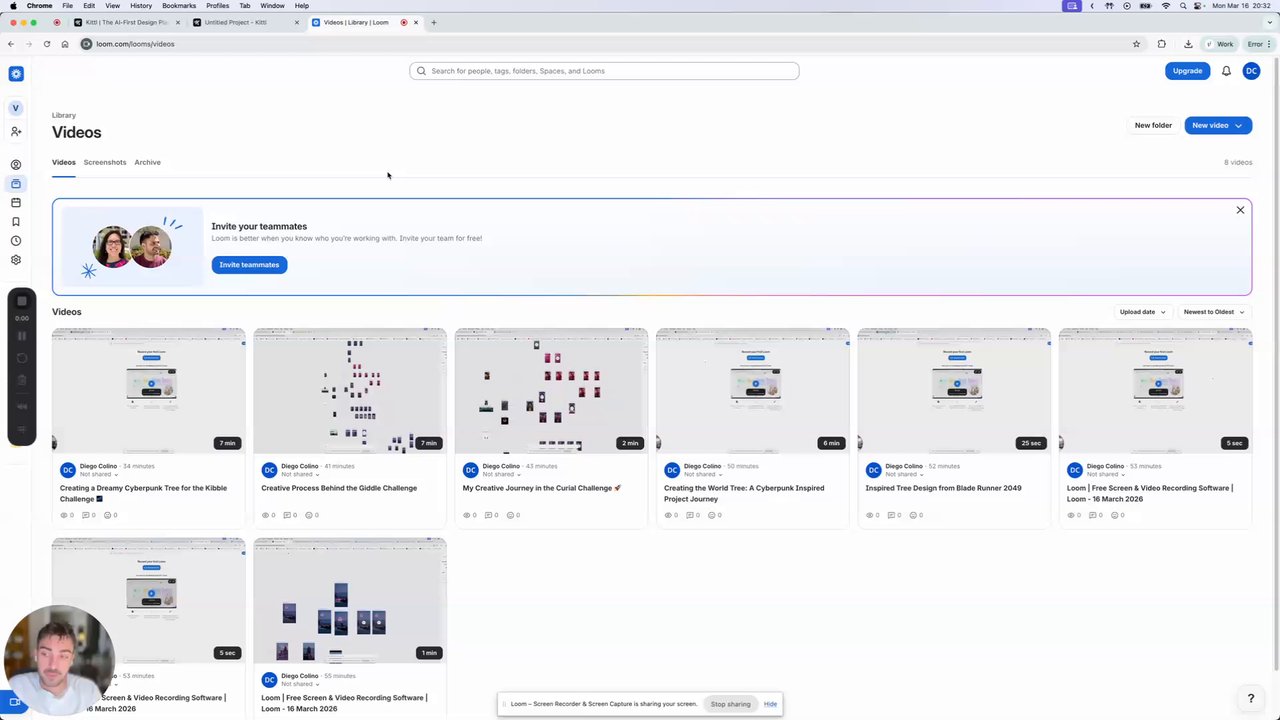Open macOS Wi-Fi menu icon
This screenshot has width=1280, height=720.
point(1166,6)
